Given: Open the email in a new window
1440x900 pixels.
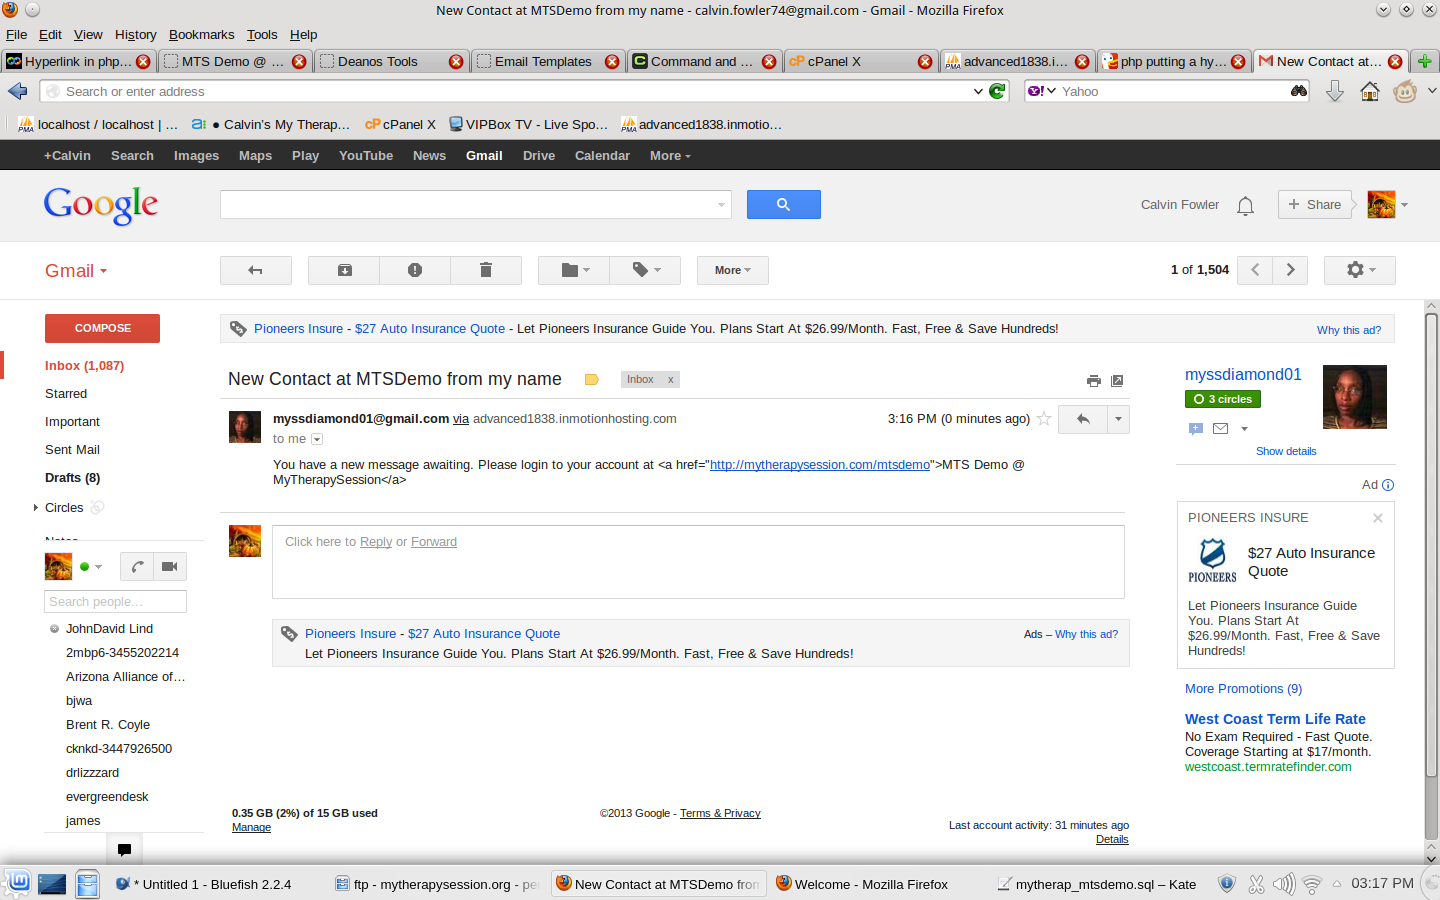Looking at the screenshot, I should [x=1118, y=380].
